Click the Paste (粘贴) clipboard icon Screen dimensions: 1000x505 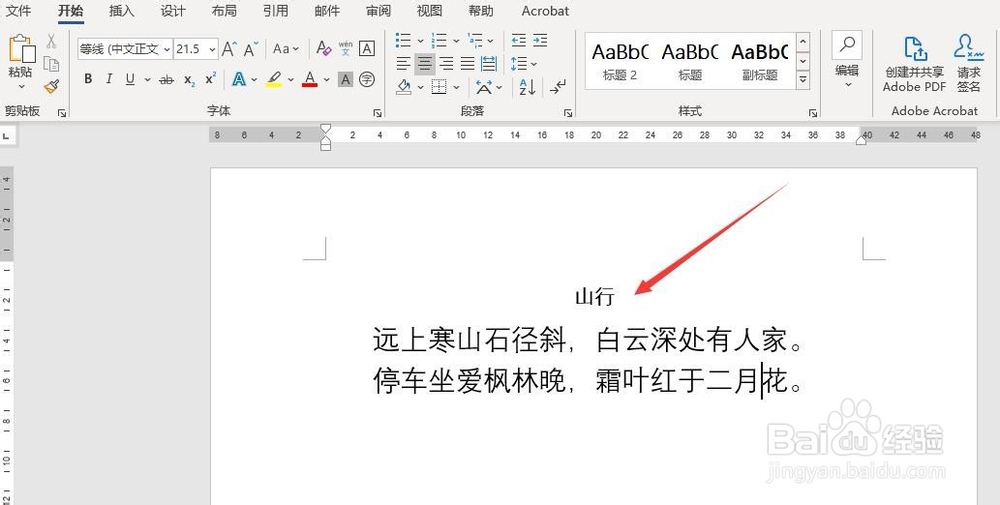click(21, 49)
